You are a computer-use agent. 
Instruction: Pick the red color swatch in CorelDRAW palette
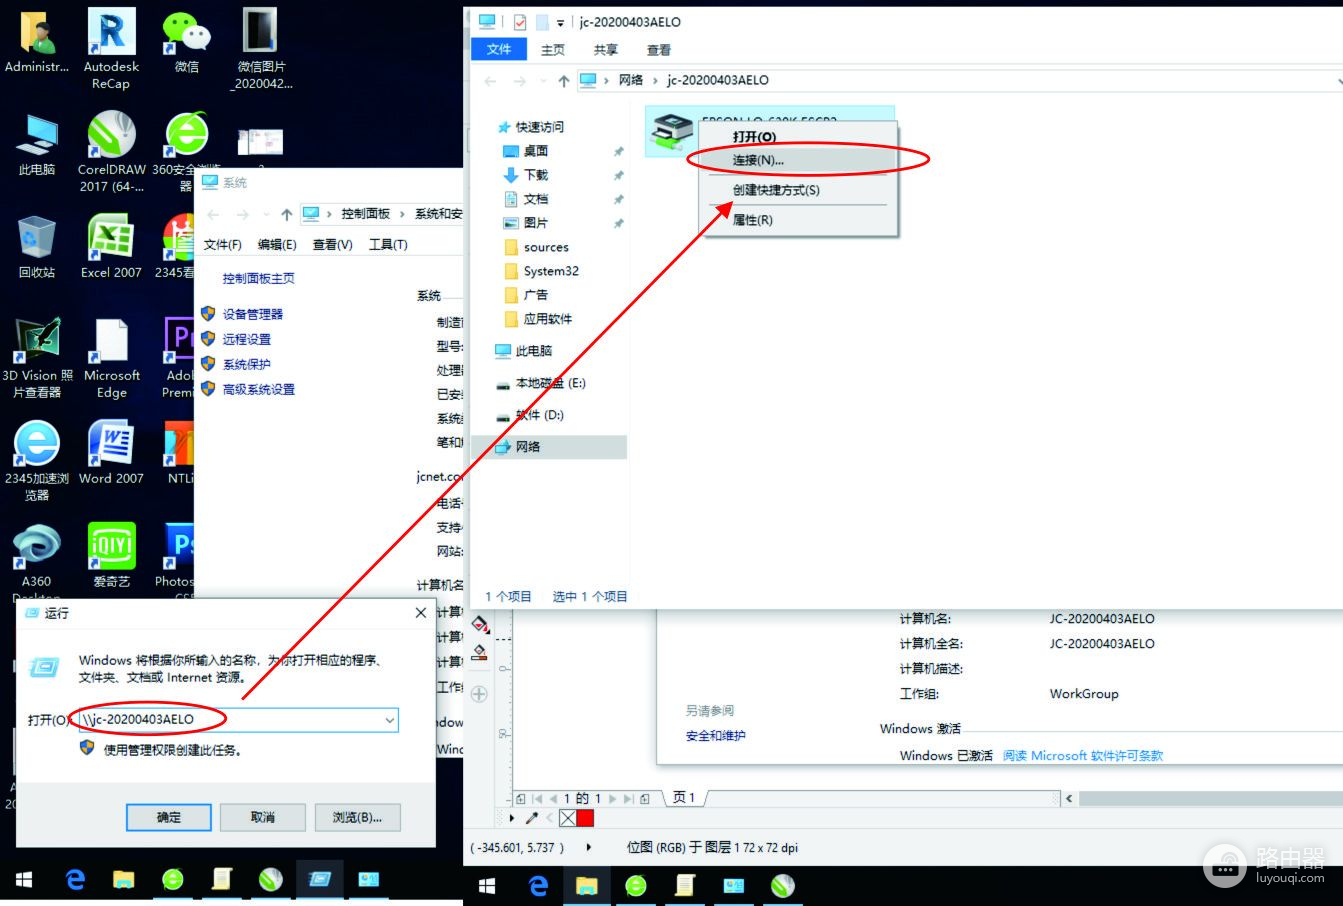[585, 819]
